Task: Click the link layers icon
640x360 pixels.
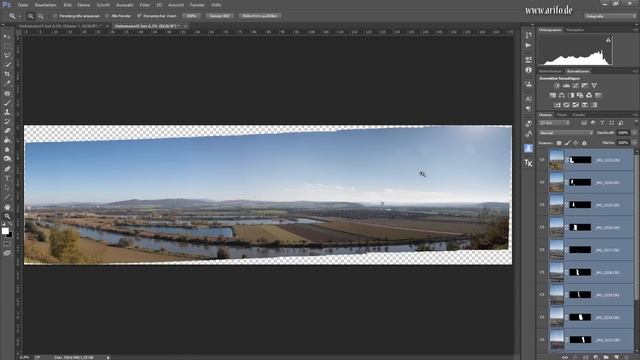Action: click(x=565, y=357)
